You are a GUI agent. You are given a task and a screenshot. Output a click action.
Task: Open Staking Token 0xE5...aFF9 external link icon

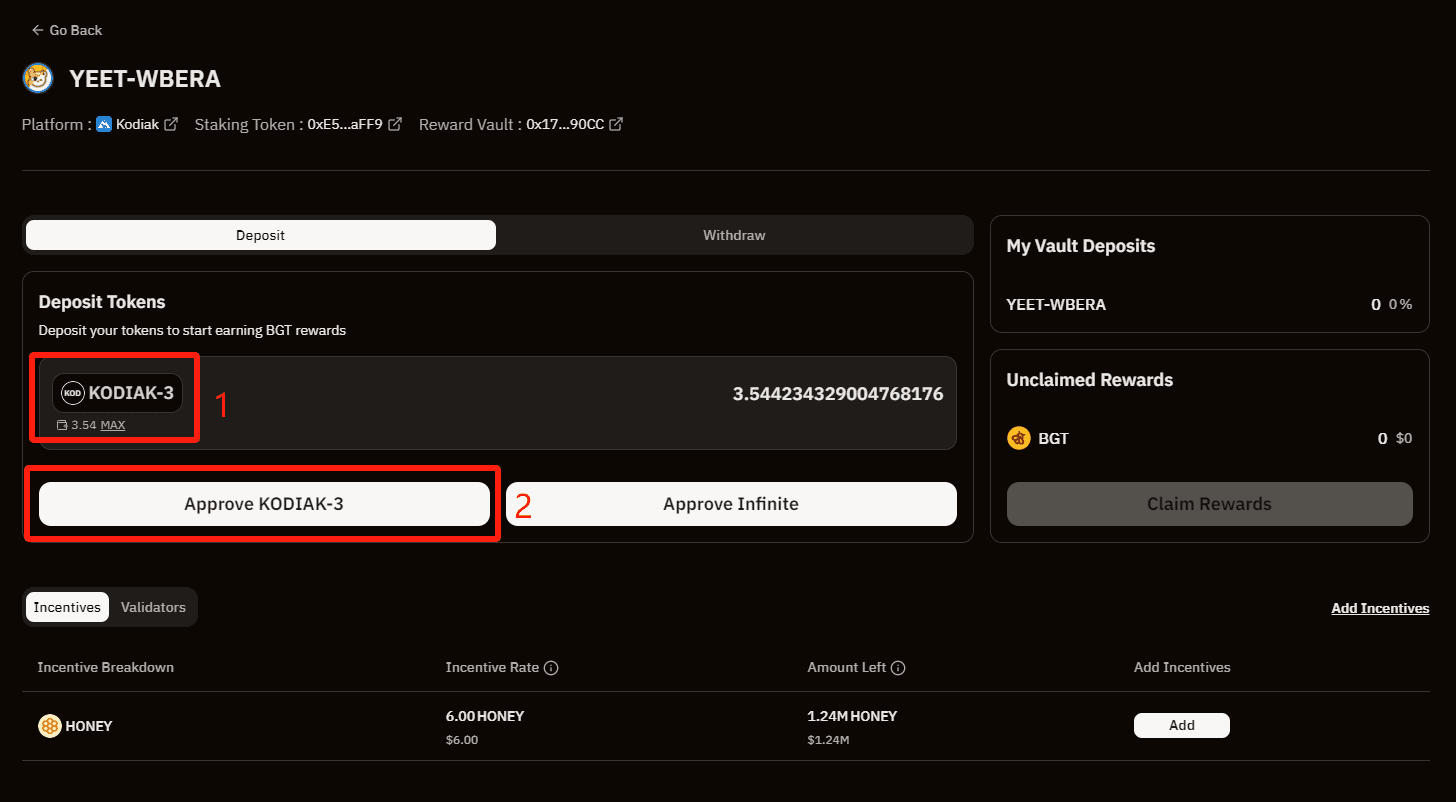coord(395,125)
